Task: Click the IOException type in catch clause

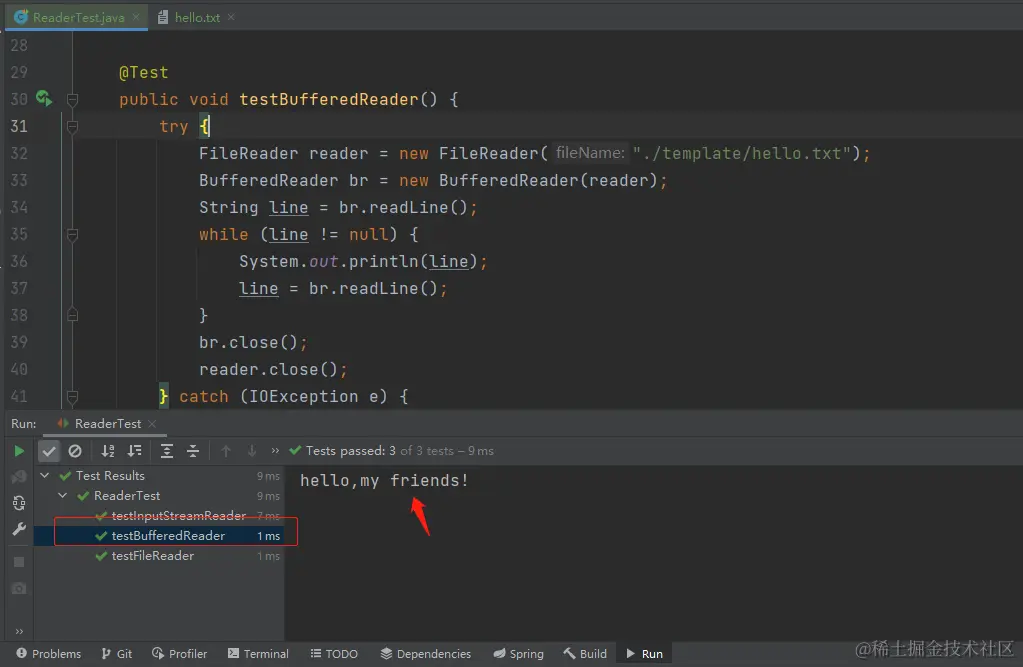Action: tap(303, 396)
